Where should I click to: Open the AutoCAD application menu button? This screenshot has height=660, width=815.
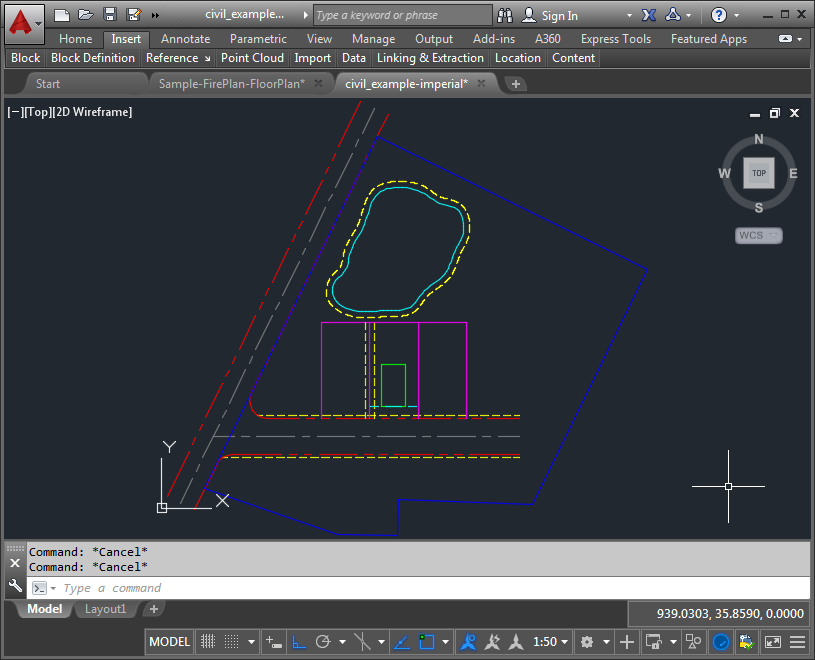22,19
